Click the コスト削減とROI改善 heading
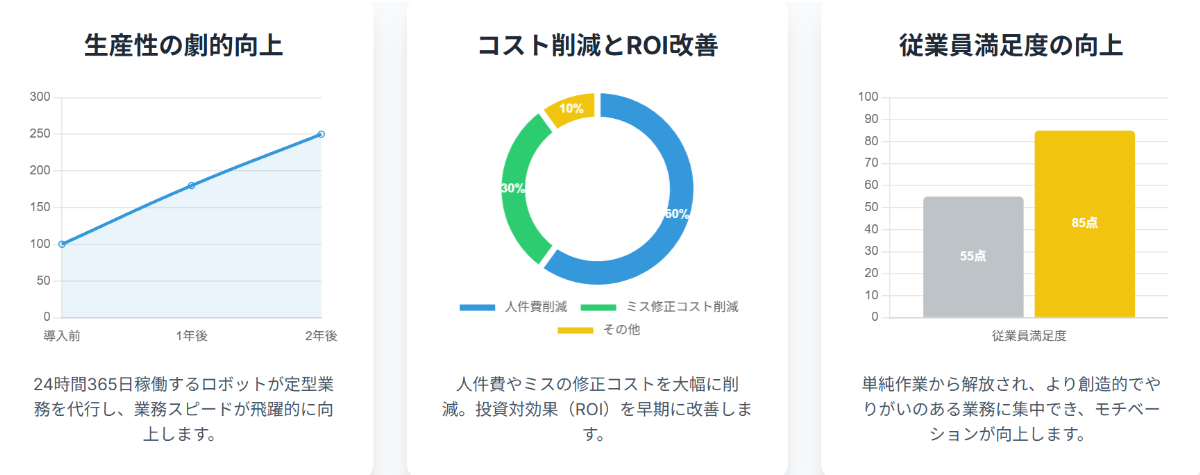Viewport: 1200px width, 475px height. point(597,46)
